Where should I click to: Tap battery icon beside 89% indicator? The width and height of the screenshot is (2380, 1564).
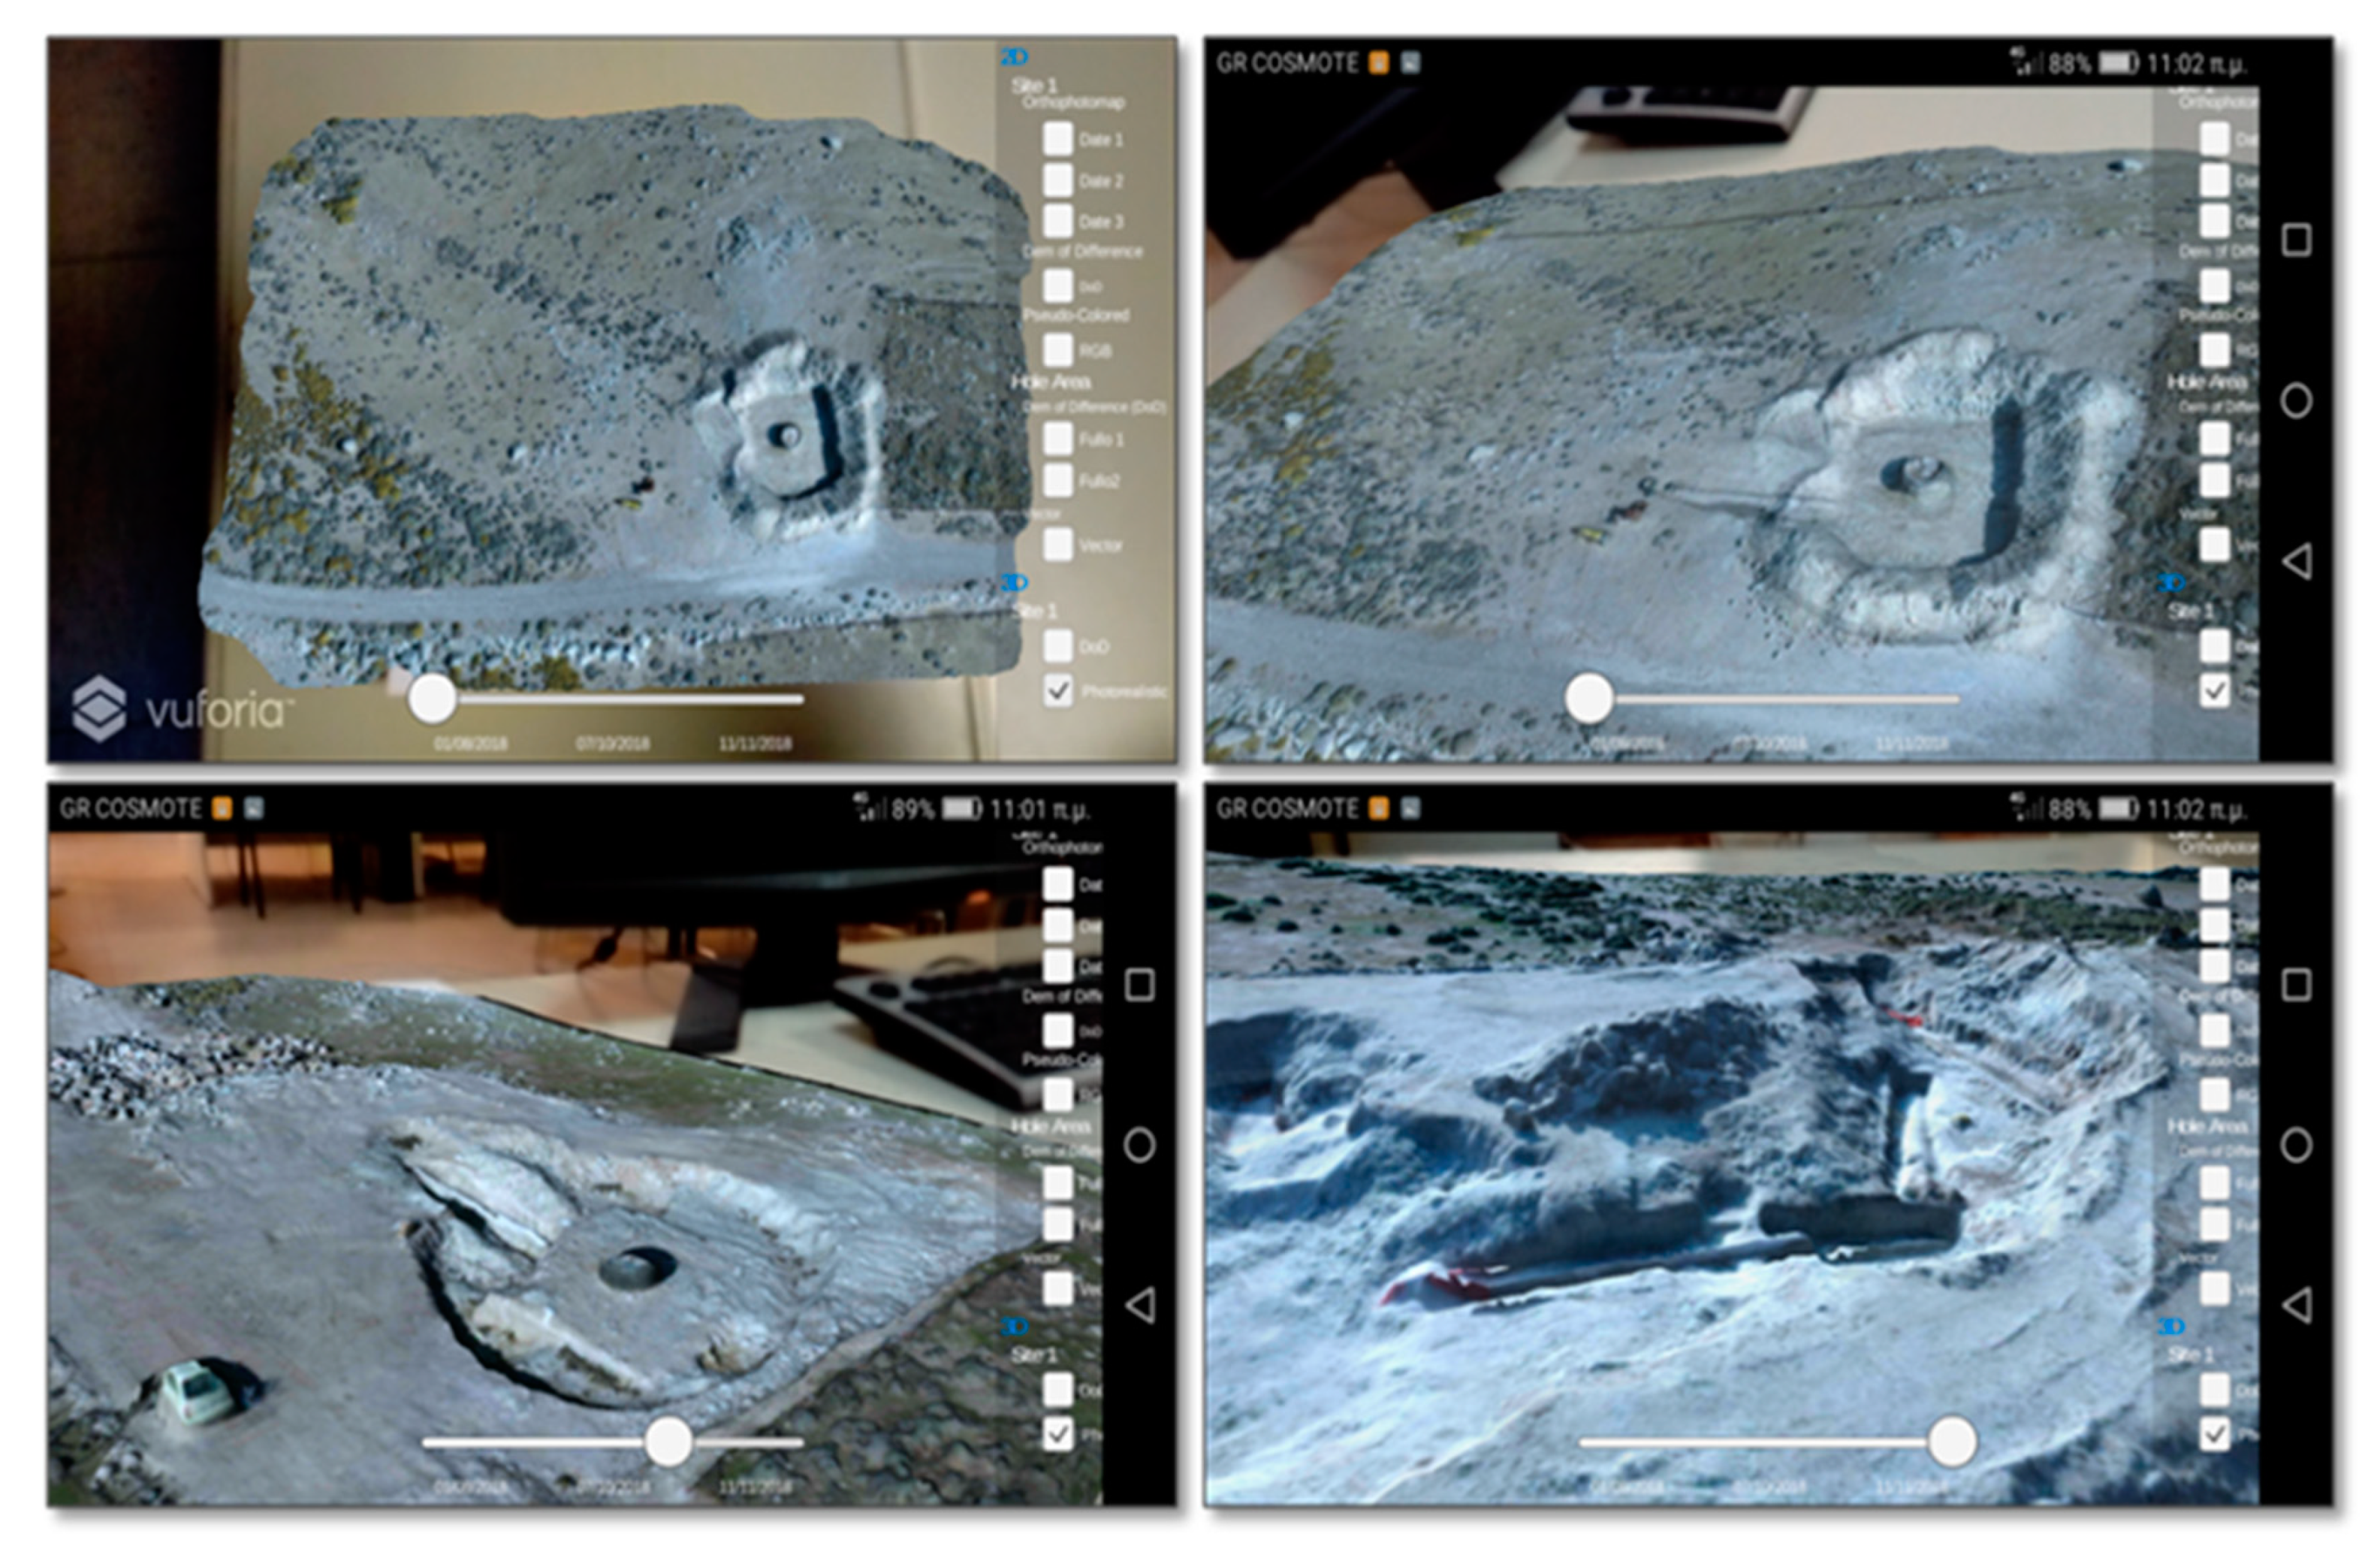(x=961, y=808)
